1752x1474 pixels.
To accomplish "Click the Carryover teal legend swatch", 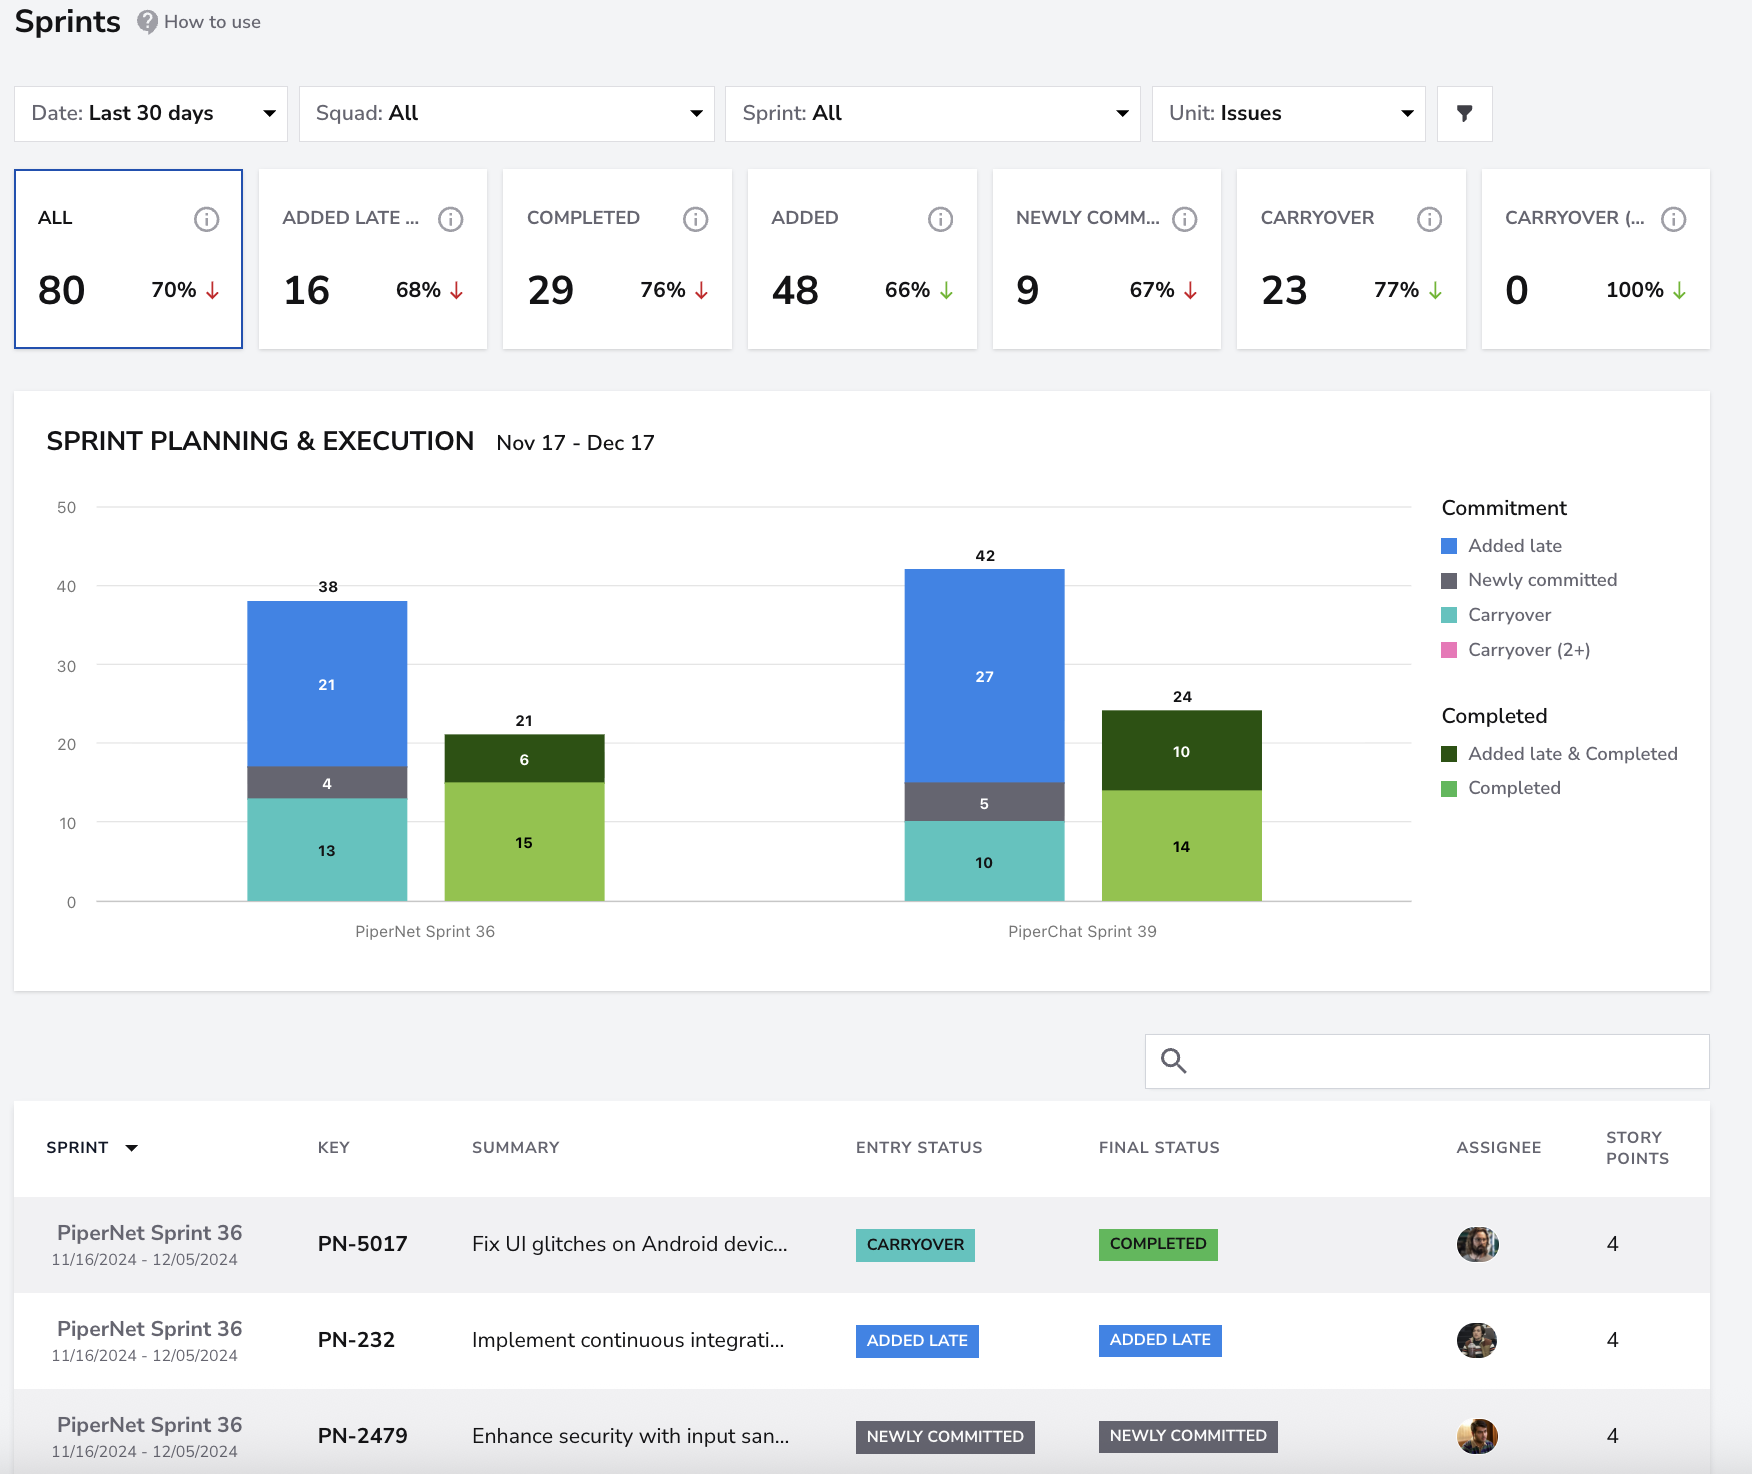I will [1449, 615].
